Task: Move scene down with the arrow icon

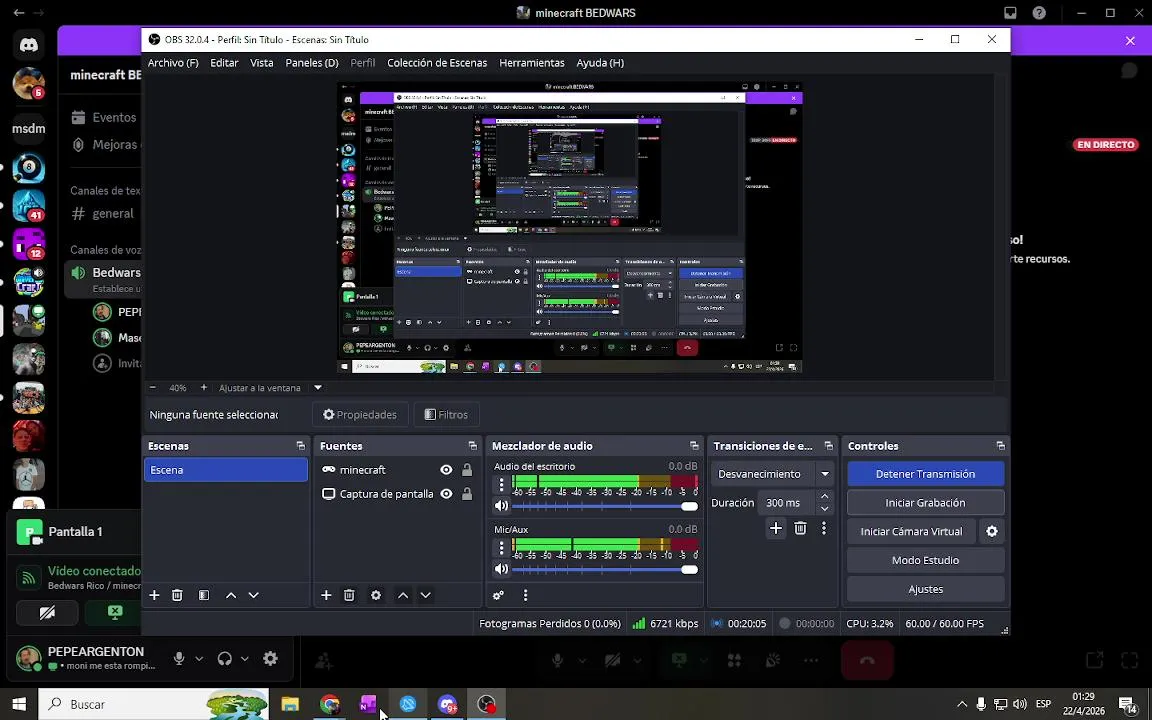Action: 253,595
